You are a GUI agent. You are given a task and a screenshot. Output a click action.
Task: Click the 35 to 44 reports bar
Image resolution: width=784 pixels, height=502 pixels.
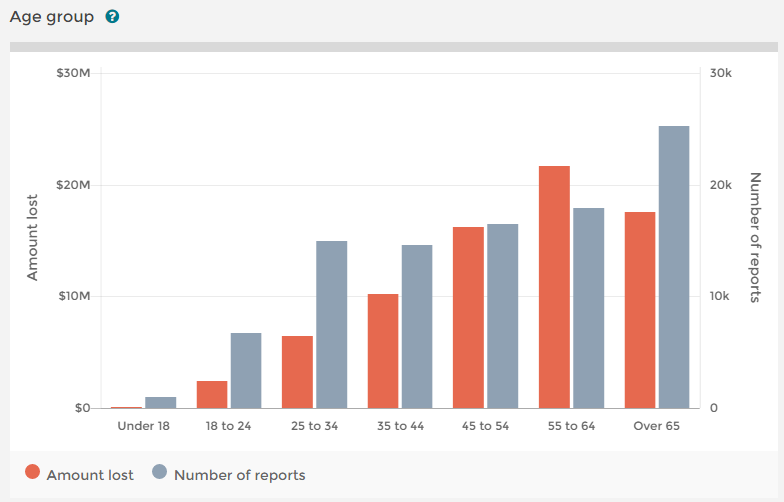coord(417,327)
